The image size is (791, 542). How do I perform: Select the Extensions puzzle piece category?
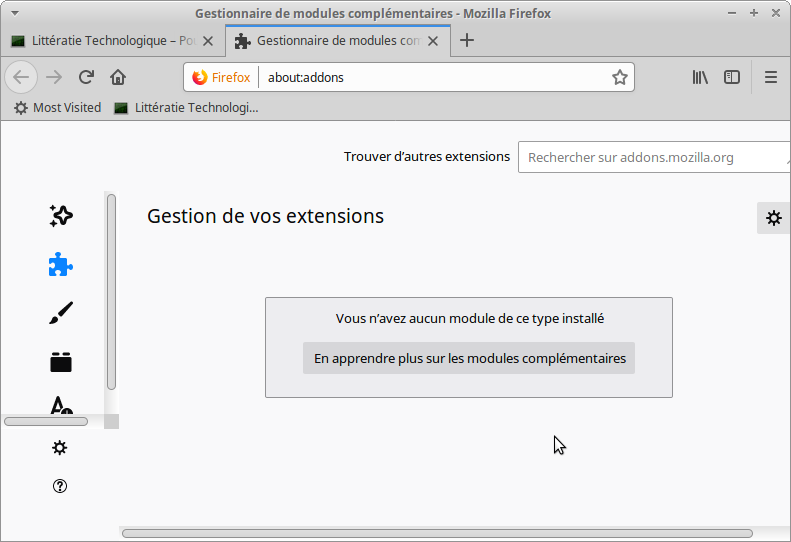(x=61, y=264)
